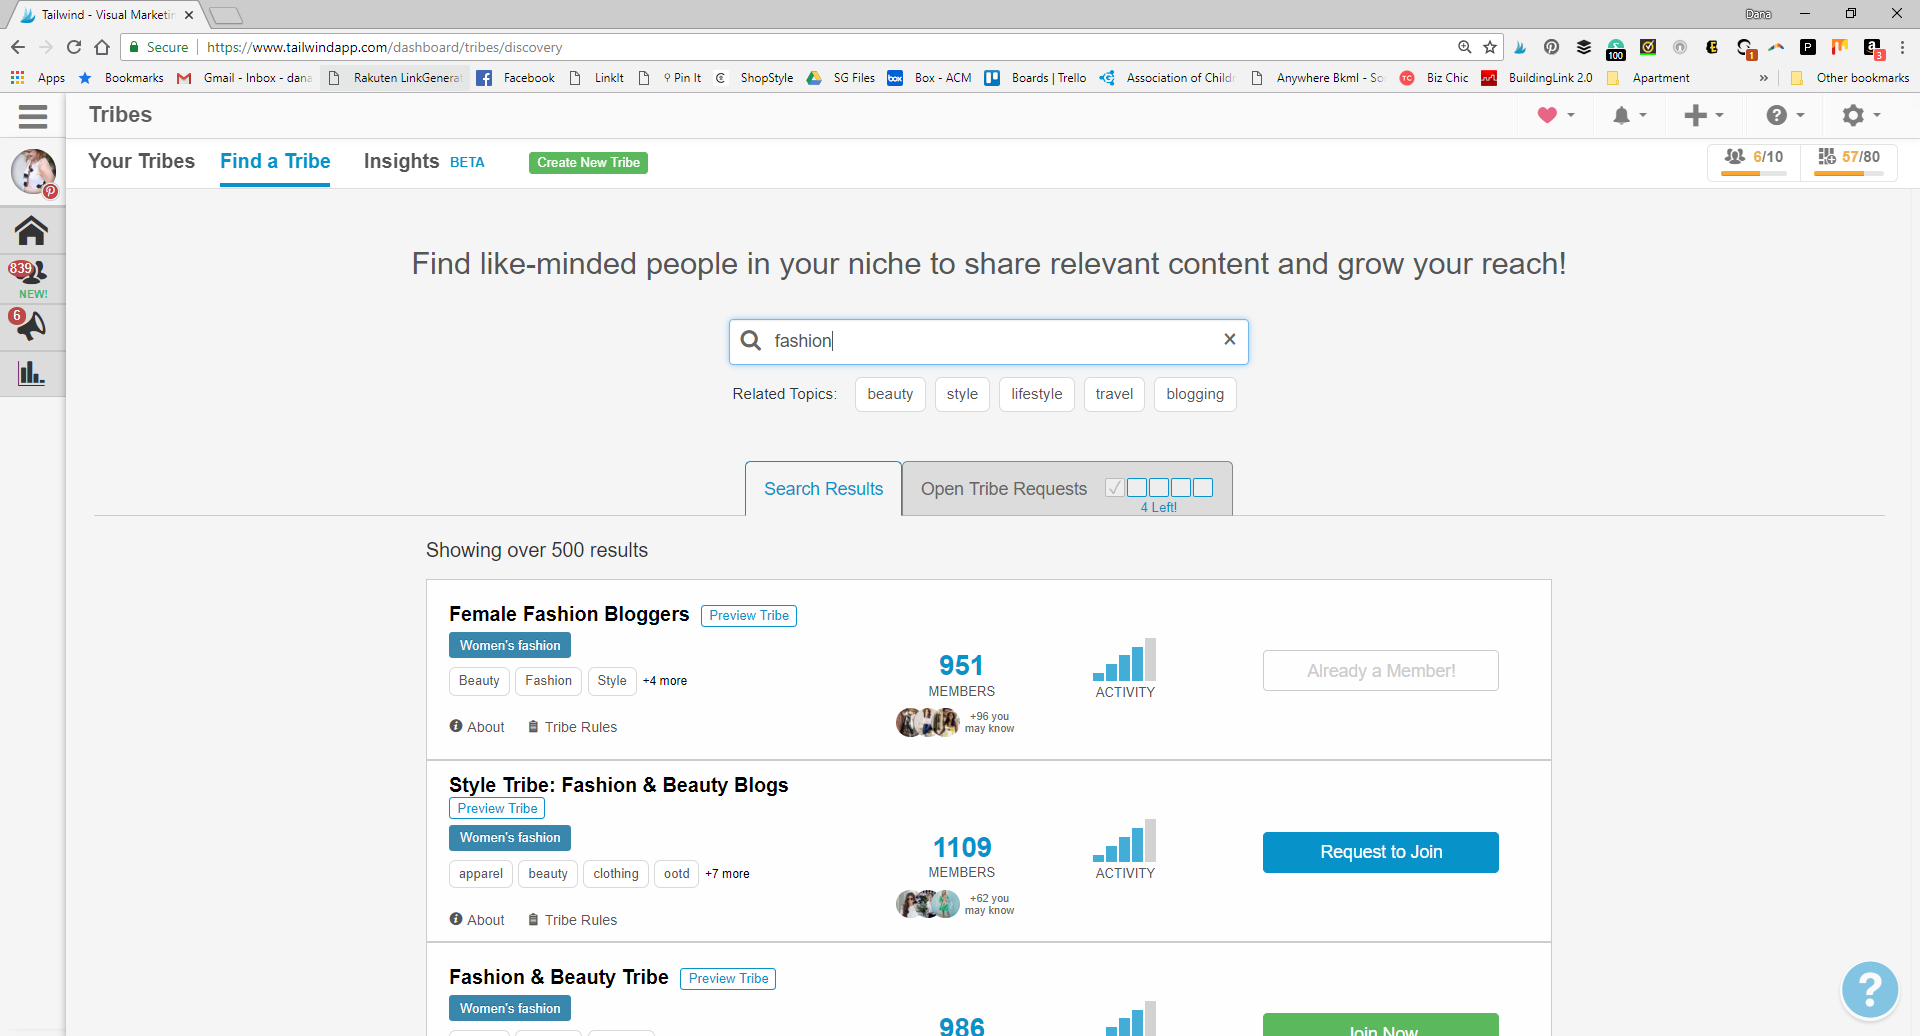The height and width of the screenshot is (1036, 1920).
Task: Open the profile avatar in sidebar
Action: (x=33, y=172)
